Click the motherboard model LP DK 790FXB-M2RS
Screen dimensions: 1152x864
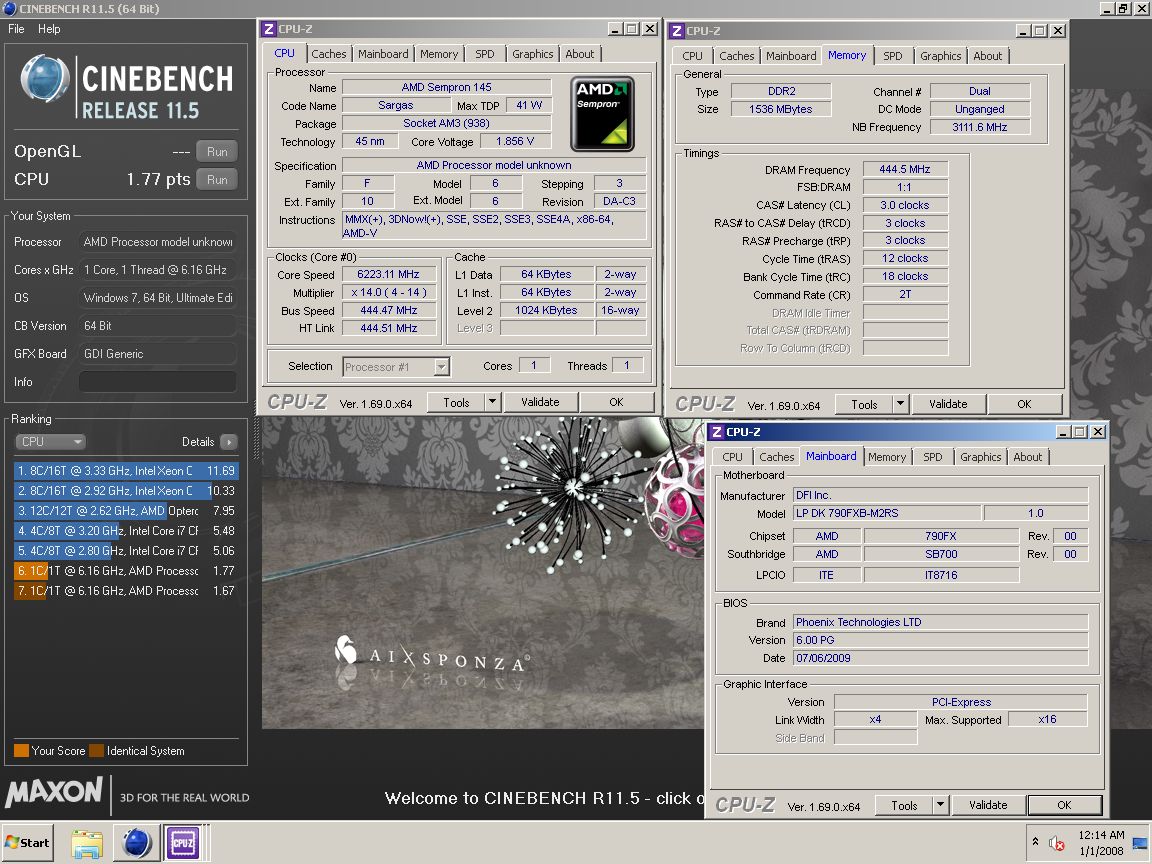coord(887,513)
